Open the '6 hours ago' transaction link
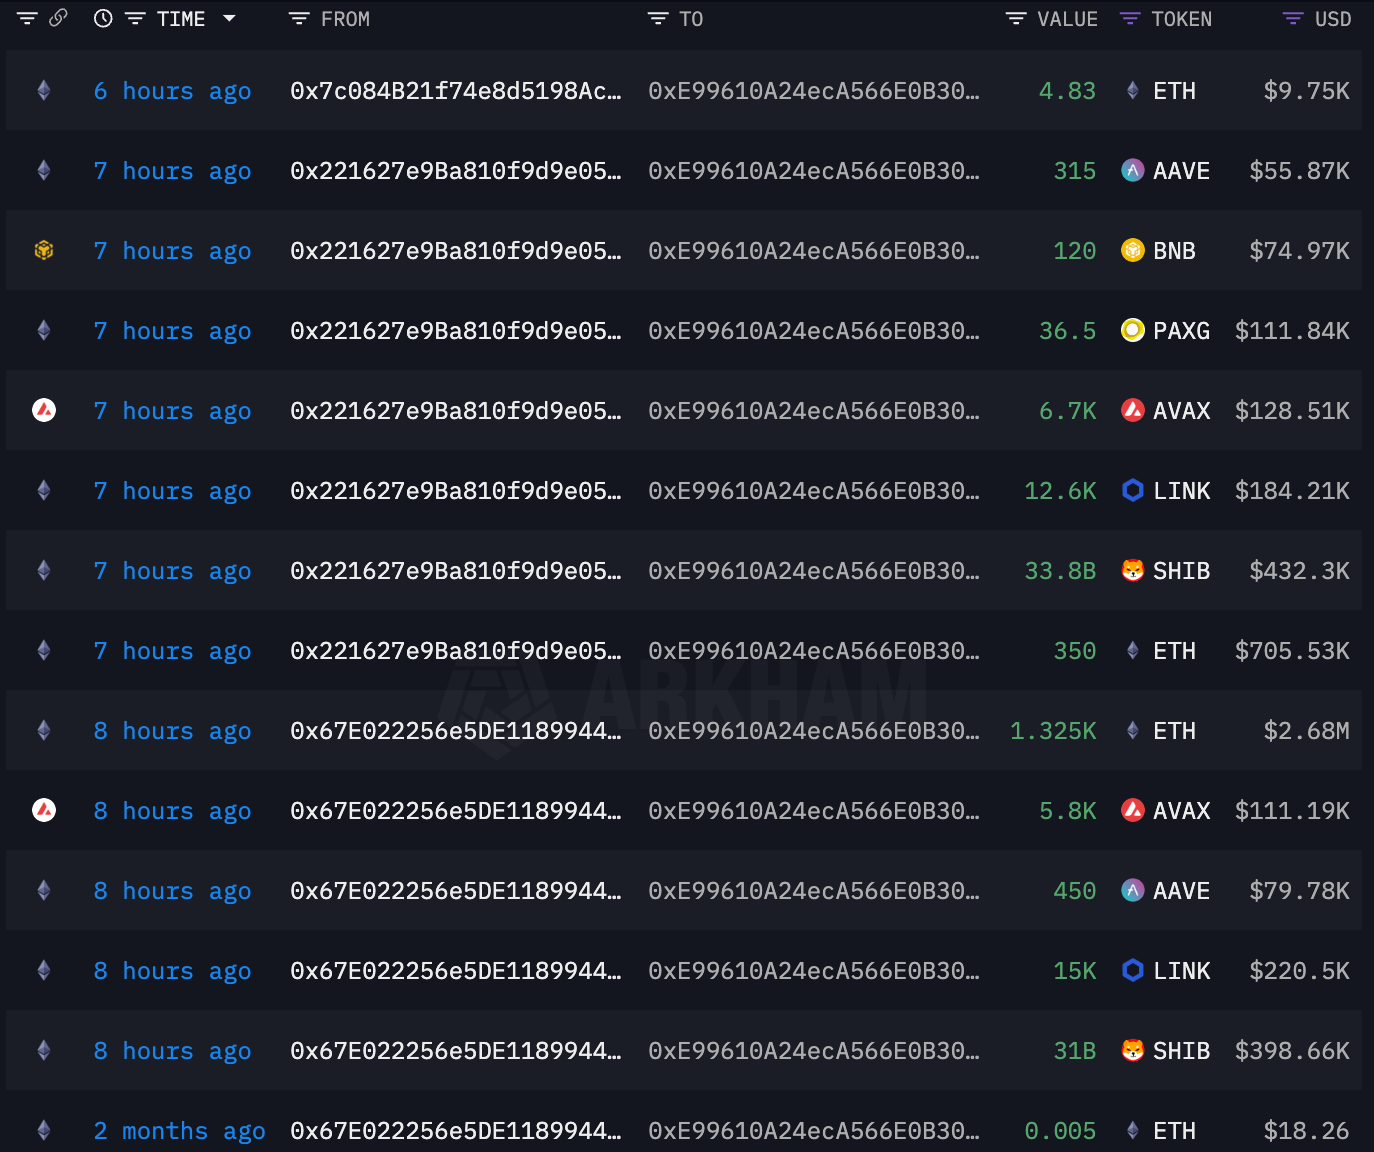Viewport: 1374px width, 1152px height. 172,91
